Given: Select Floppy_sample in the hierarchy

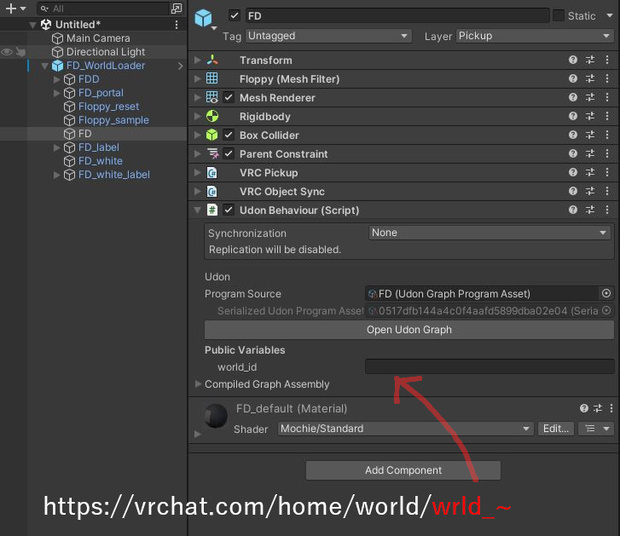Looking at the screenshot, I should (x=113, y=120).
